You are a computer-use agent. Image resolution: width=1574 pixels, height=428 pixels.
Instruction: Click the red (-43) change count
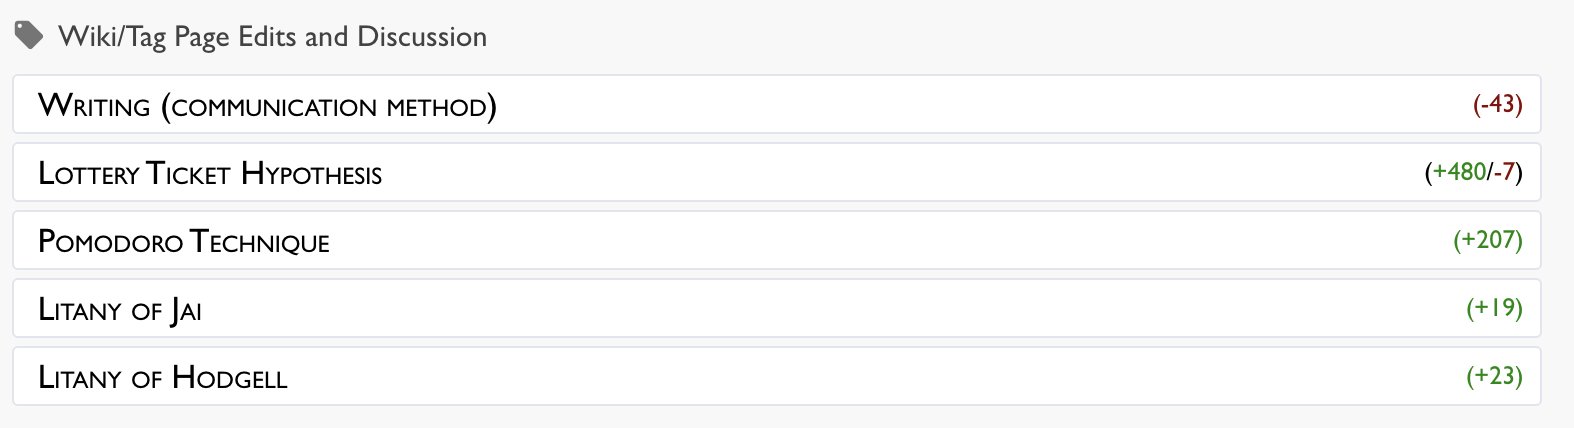[1497, 104]
